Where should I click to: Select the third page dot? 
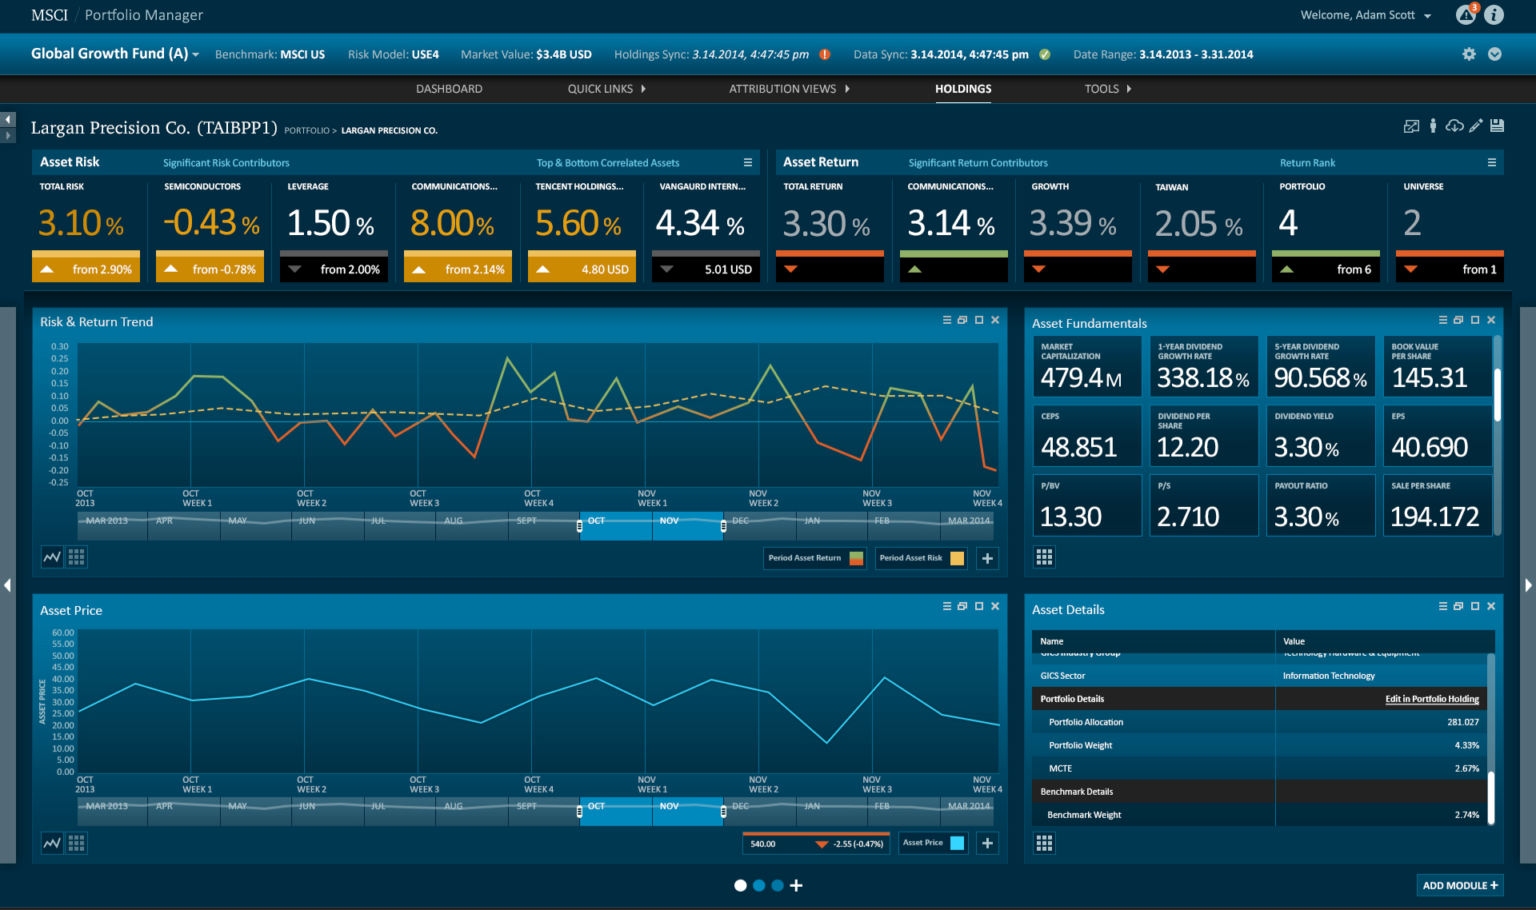[777, 885]
